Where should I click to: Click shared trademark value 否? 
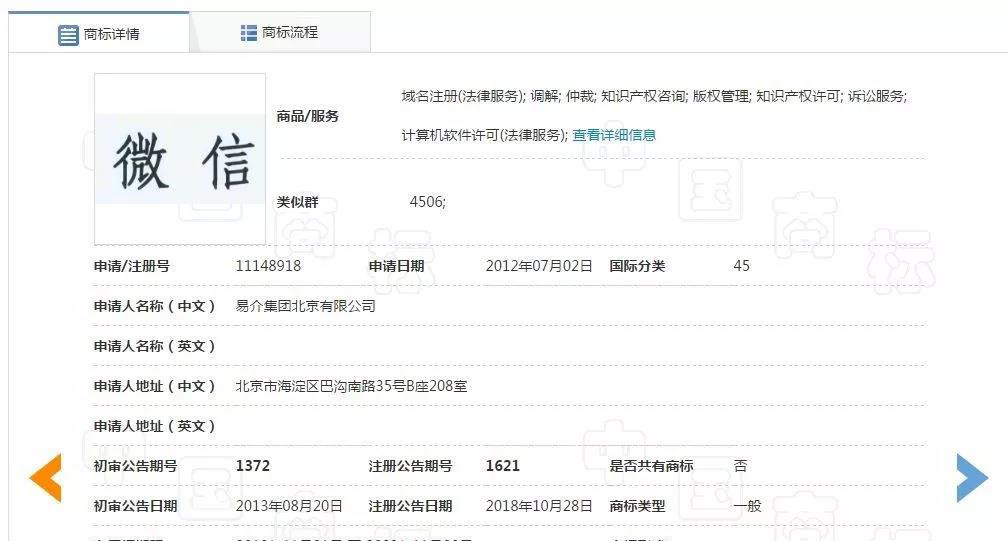[741, 466]
